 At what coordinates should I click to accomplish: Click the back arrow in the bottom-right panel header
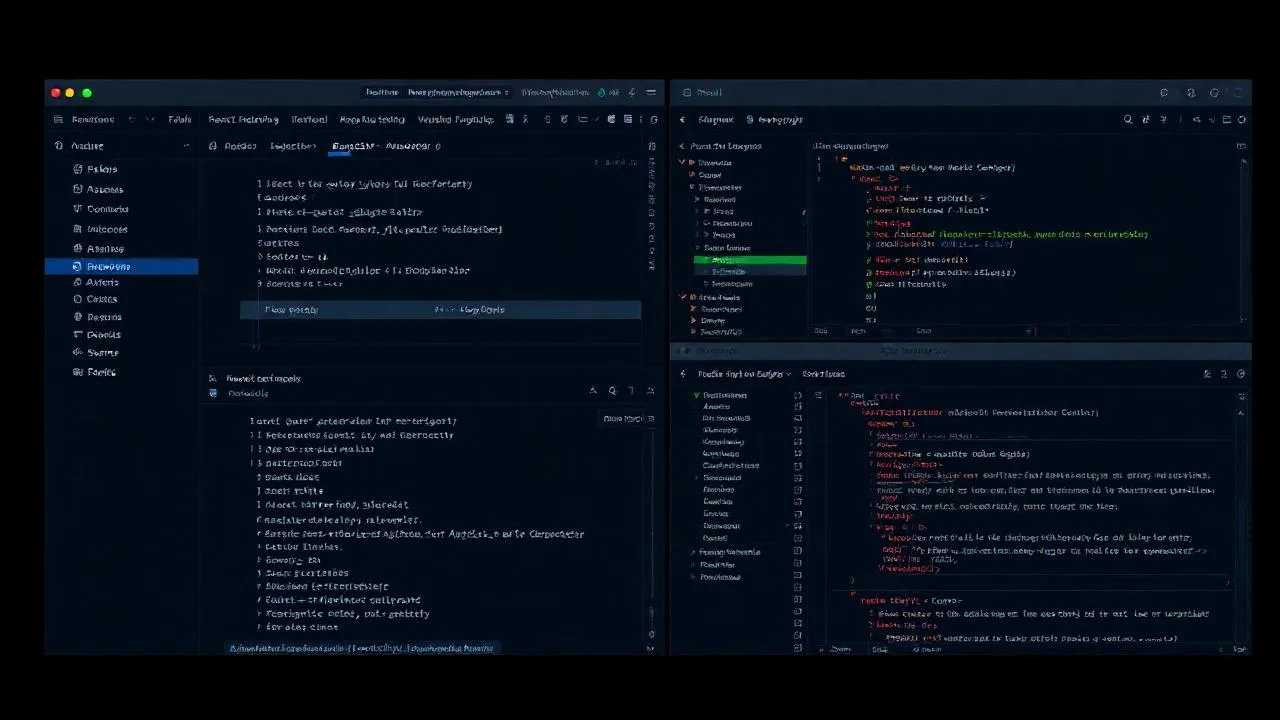click(684, 374)
